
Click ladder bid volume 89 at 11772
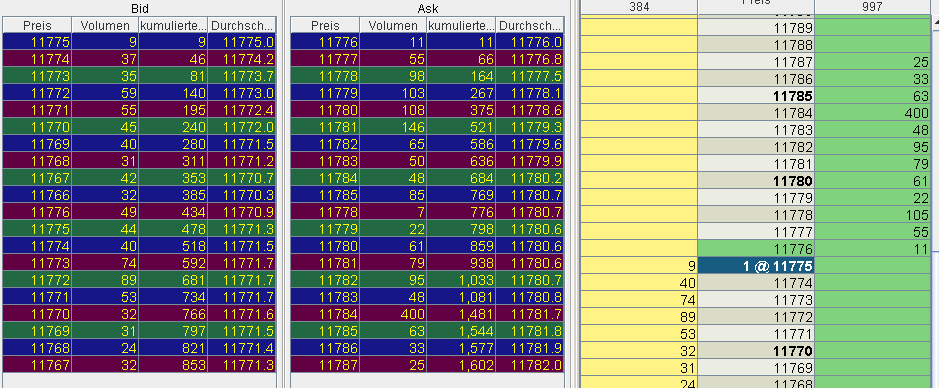639,317
